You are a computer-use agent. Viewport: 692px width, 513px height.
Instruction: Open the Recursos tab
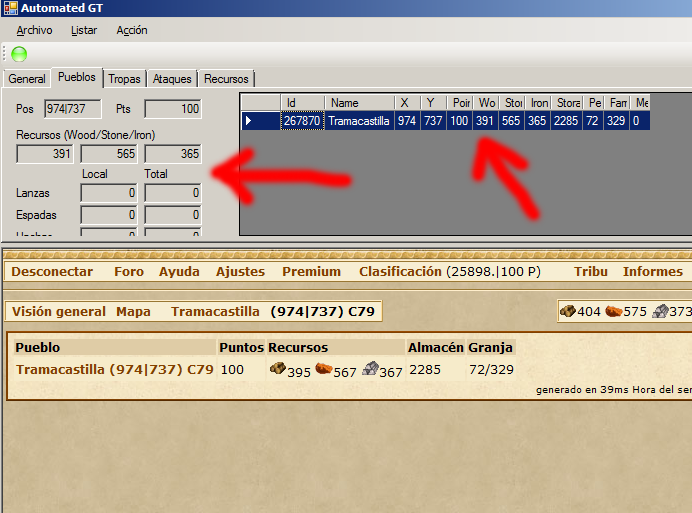[x=226, y=79]
